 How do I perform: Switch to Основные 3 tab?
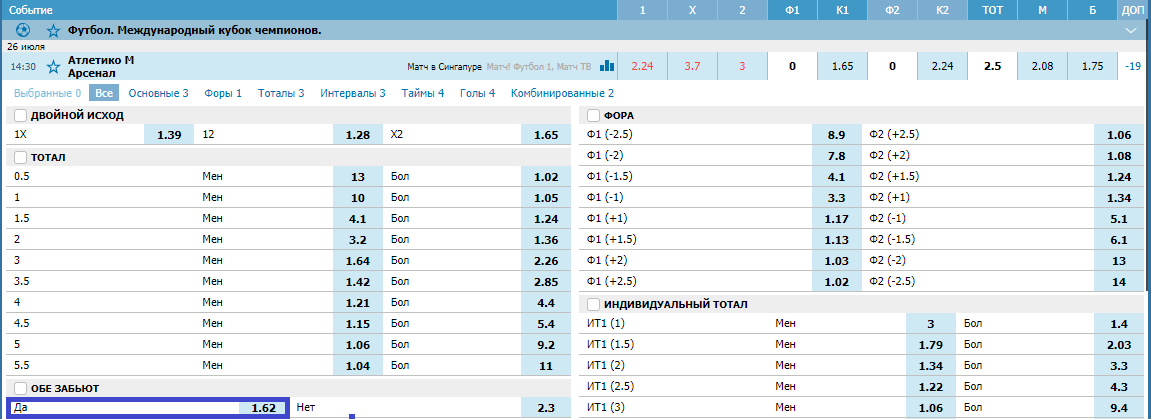point(159,93)
